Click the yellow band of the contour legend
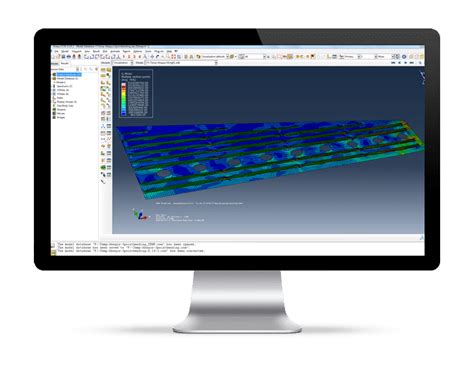 point(124,95)
